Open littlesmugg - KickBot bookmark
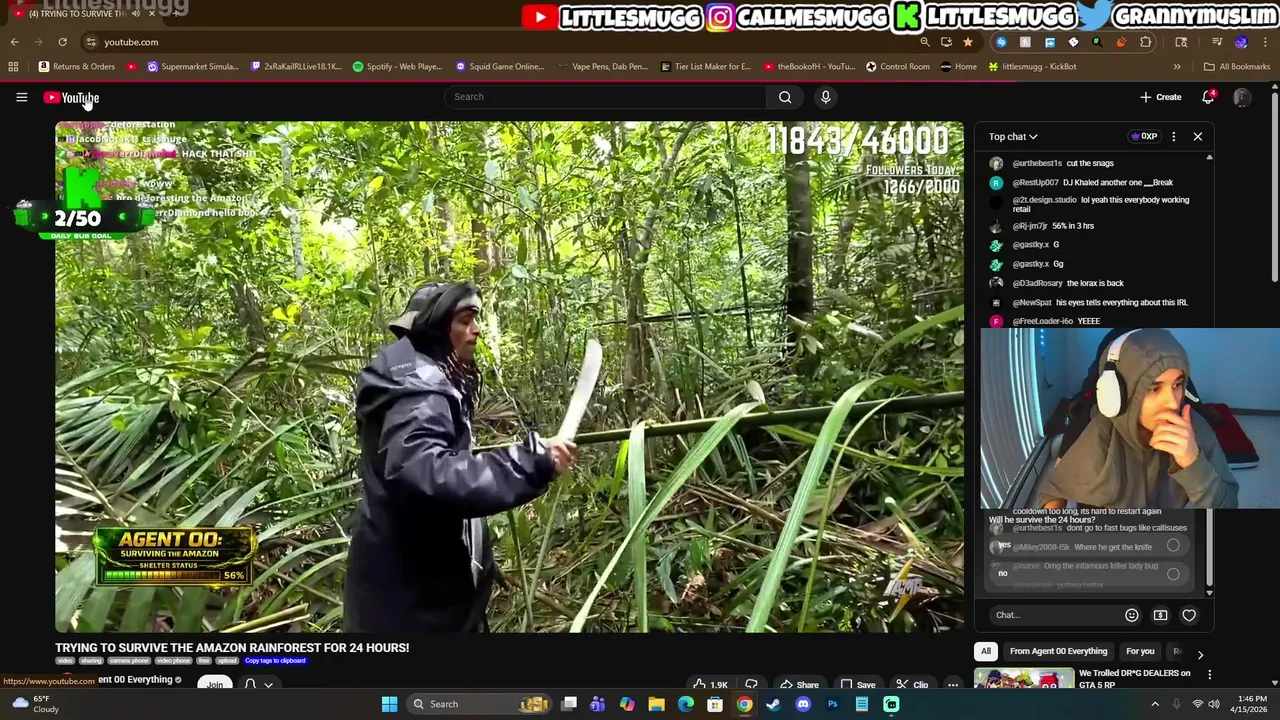 pos(1032,67)
